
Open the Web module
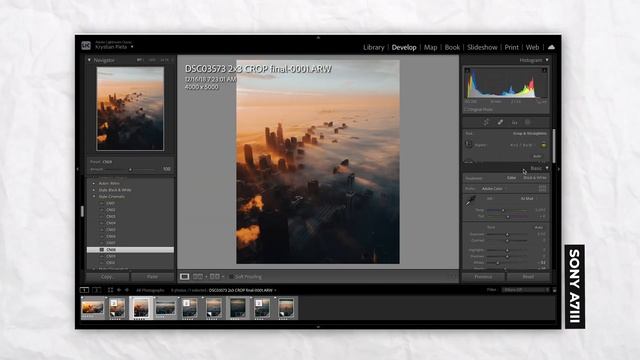[532, 47]
